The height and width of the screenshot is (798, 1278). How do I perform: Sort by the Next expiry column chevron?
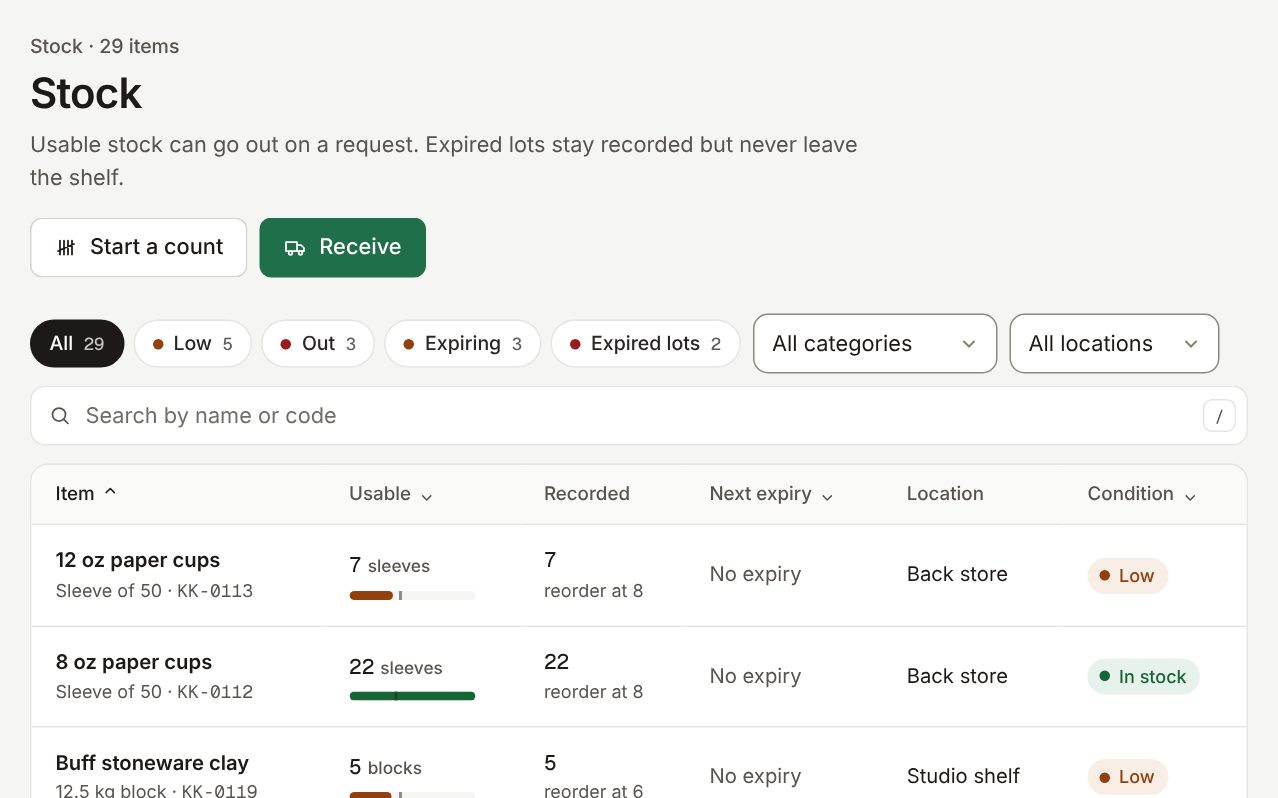pyautogui.click(x=827, y=496)
